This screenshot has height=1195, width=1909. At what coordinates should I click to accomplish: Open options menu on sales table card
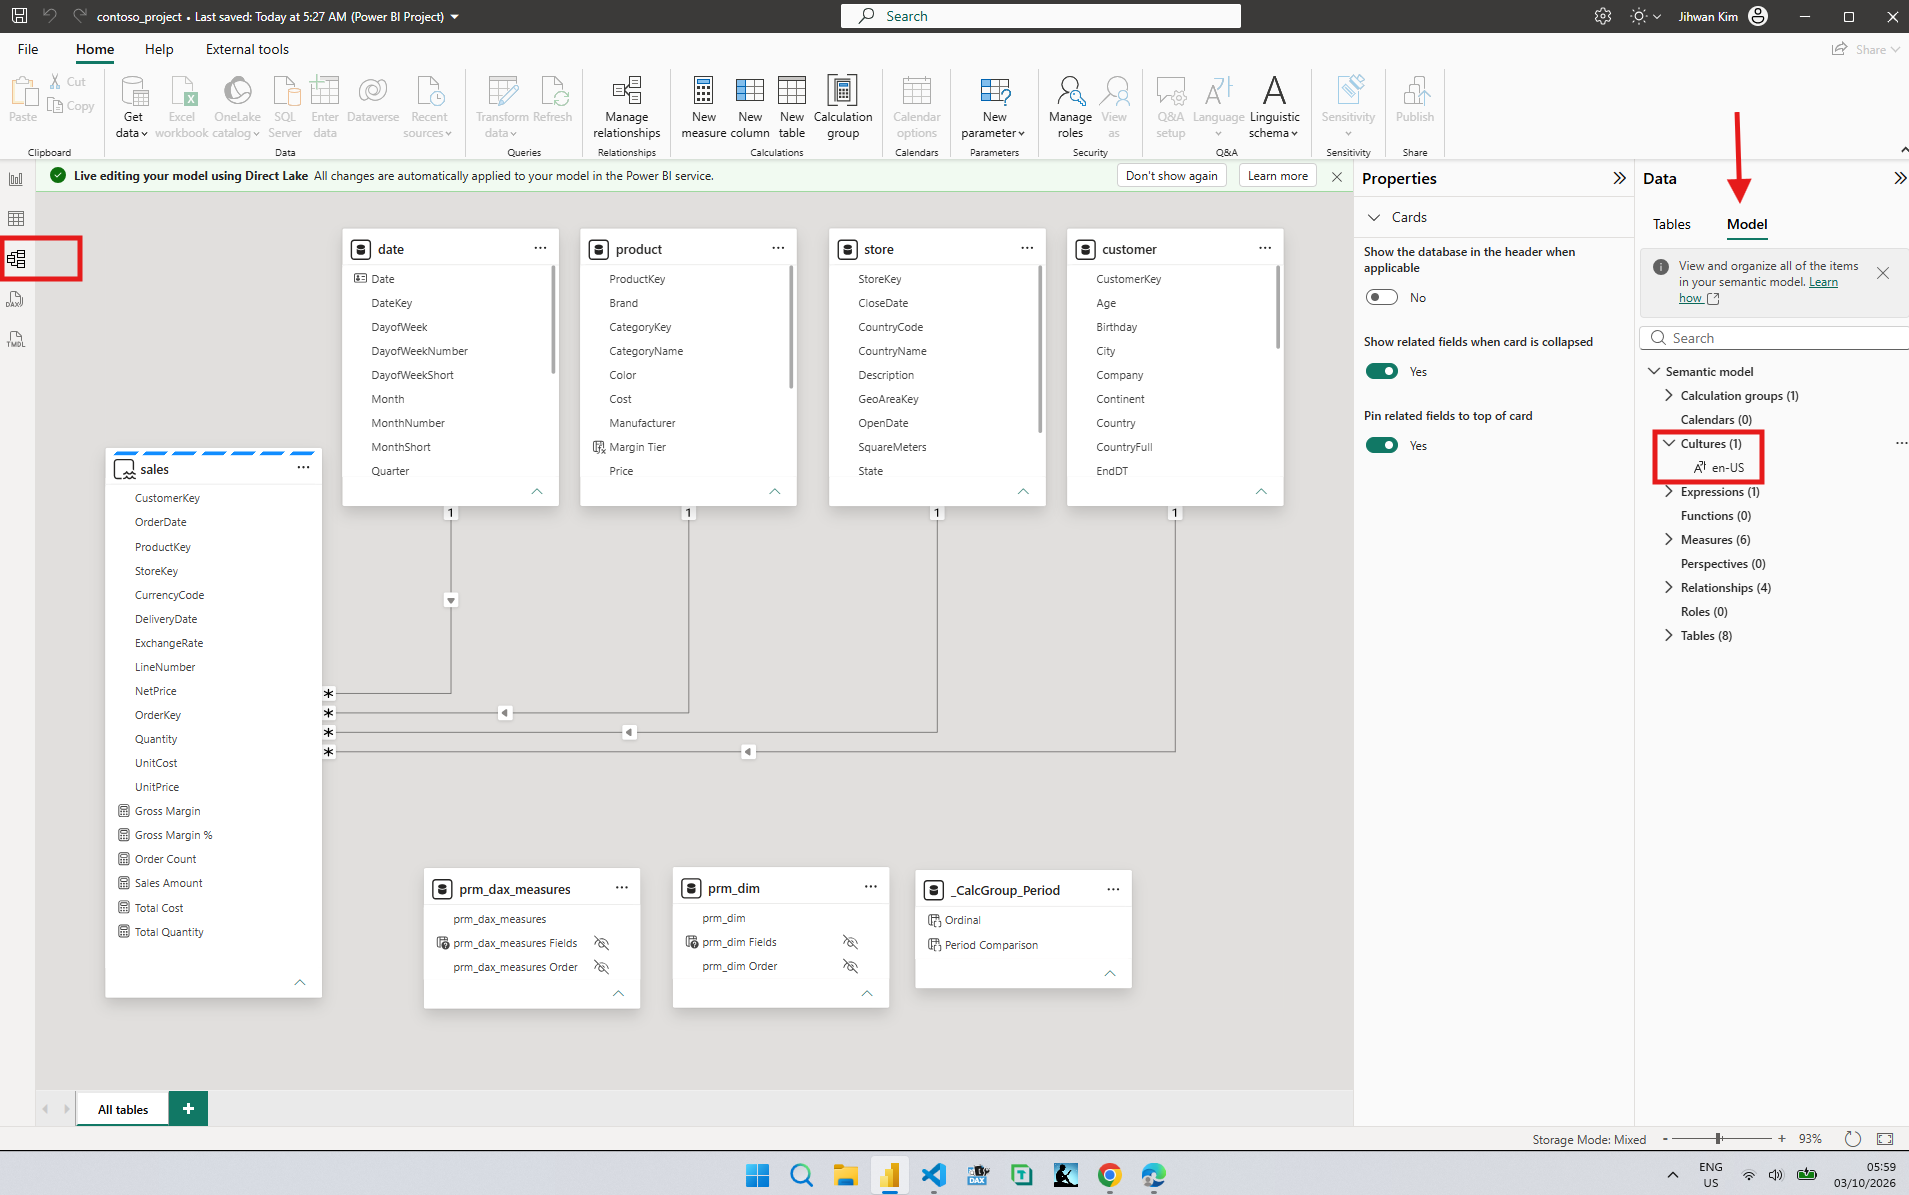click(303, 468)
